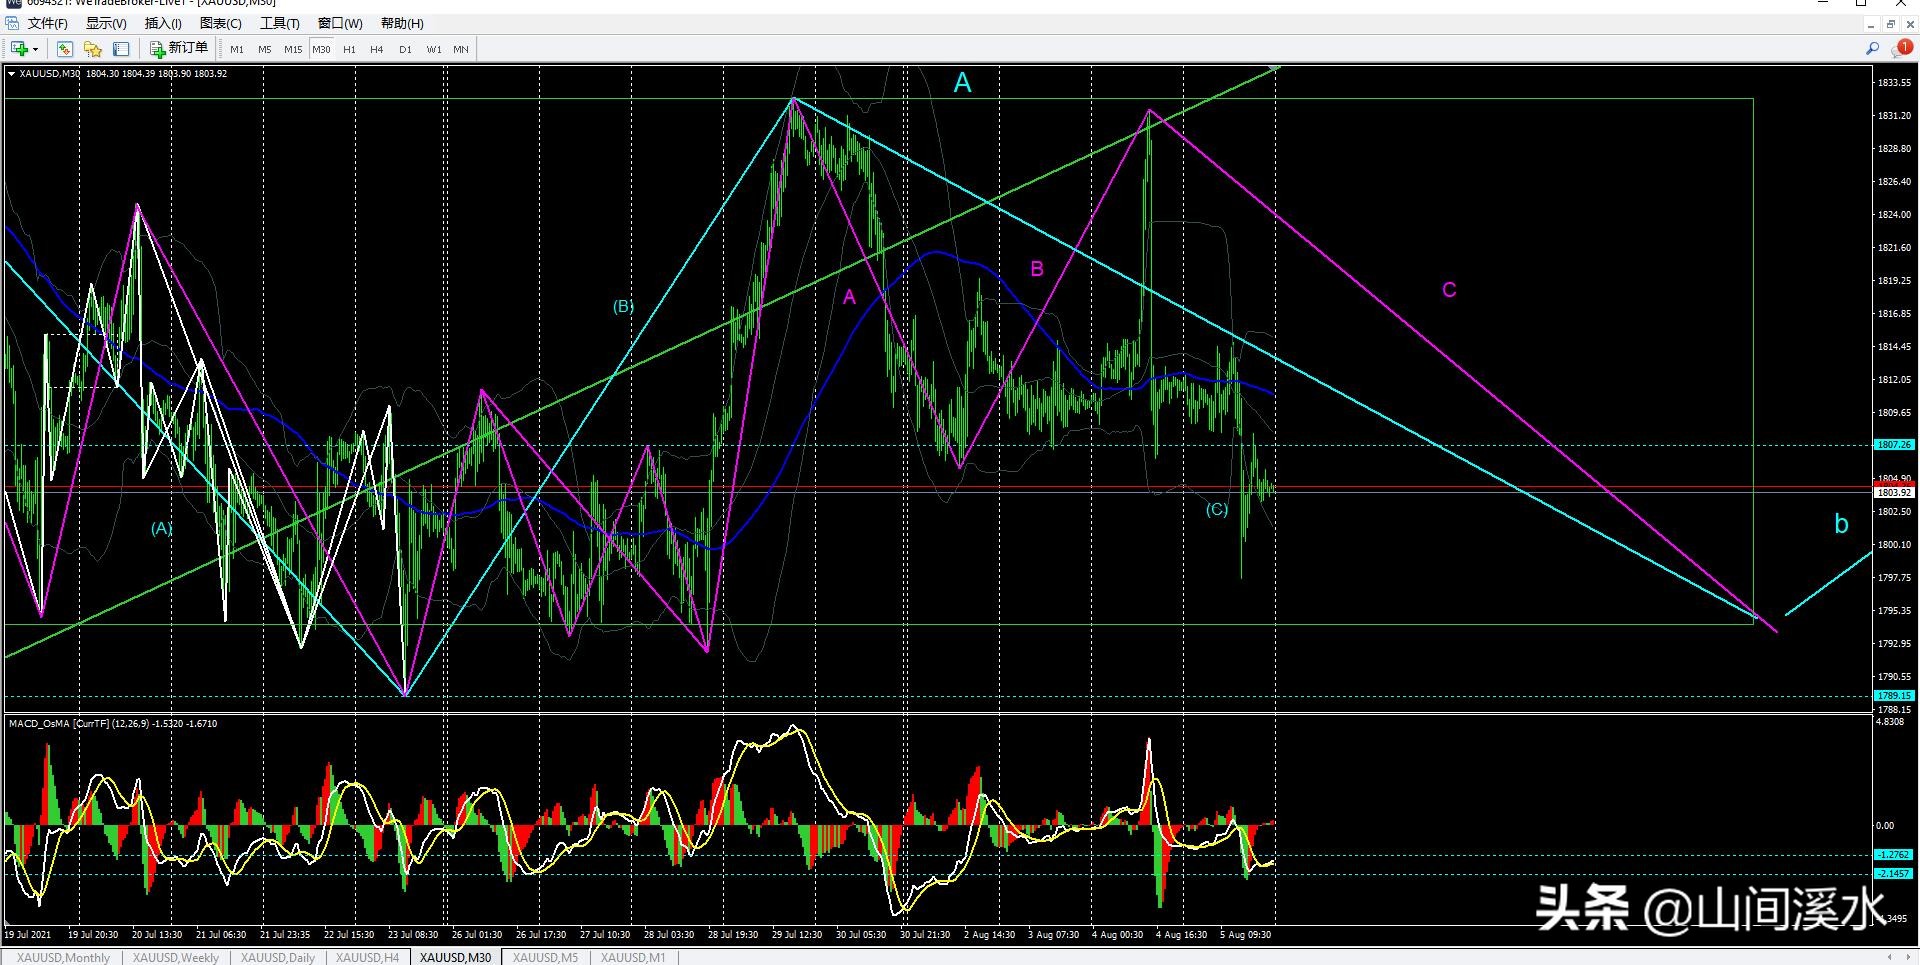Select the H4 timeframe button
Viewport: 1920px width, 965px height.
coord(376,49)
